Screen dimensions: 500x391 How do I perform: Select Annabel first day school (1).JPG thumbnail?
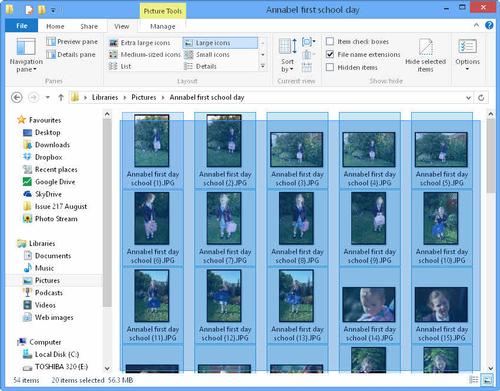[152, 141]
